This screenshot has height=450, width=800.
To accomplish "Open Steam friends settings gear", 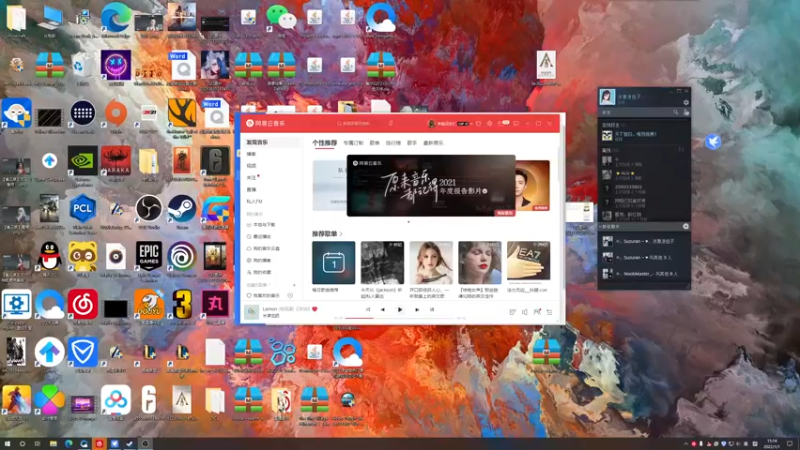I will point(686,103).
